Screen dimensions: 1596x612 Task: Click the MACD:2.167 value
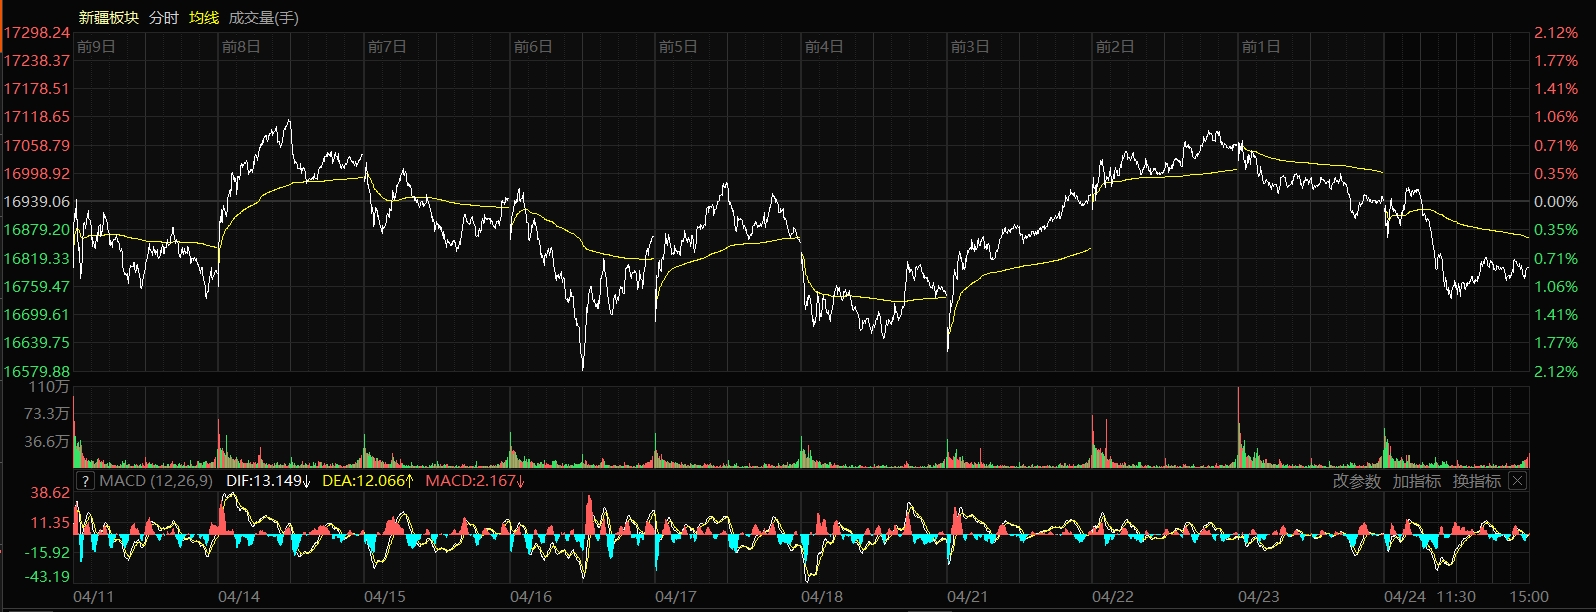pos(476,481)
